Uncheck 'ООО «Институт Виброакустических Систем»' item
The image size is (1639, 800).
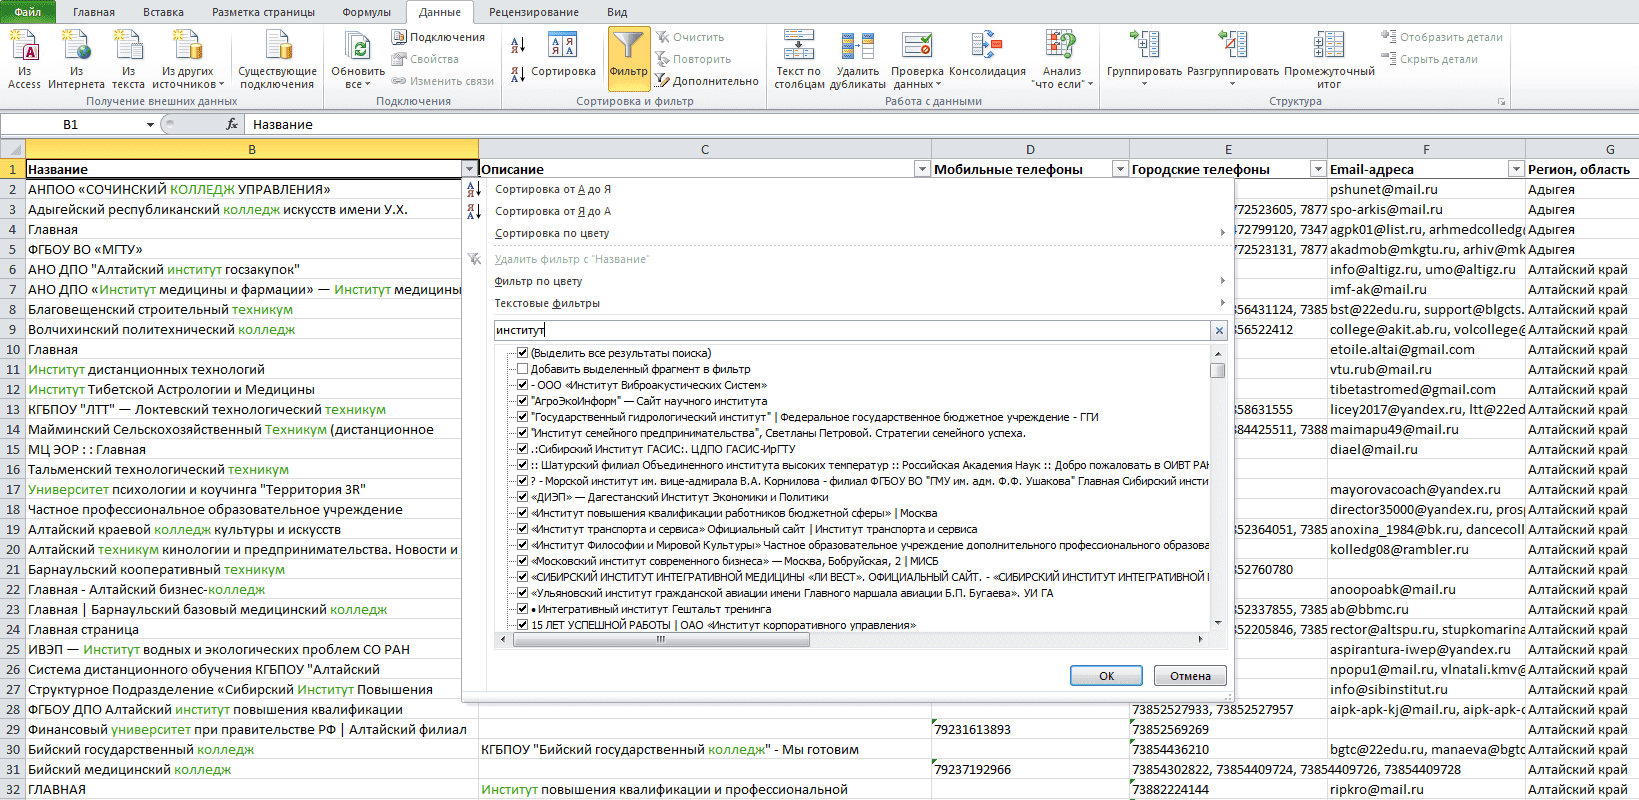[x=522, y=385]
